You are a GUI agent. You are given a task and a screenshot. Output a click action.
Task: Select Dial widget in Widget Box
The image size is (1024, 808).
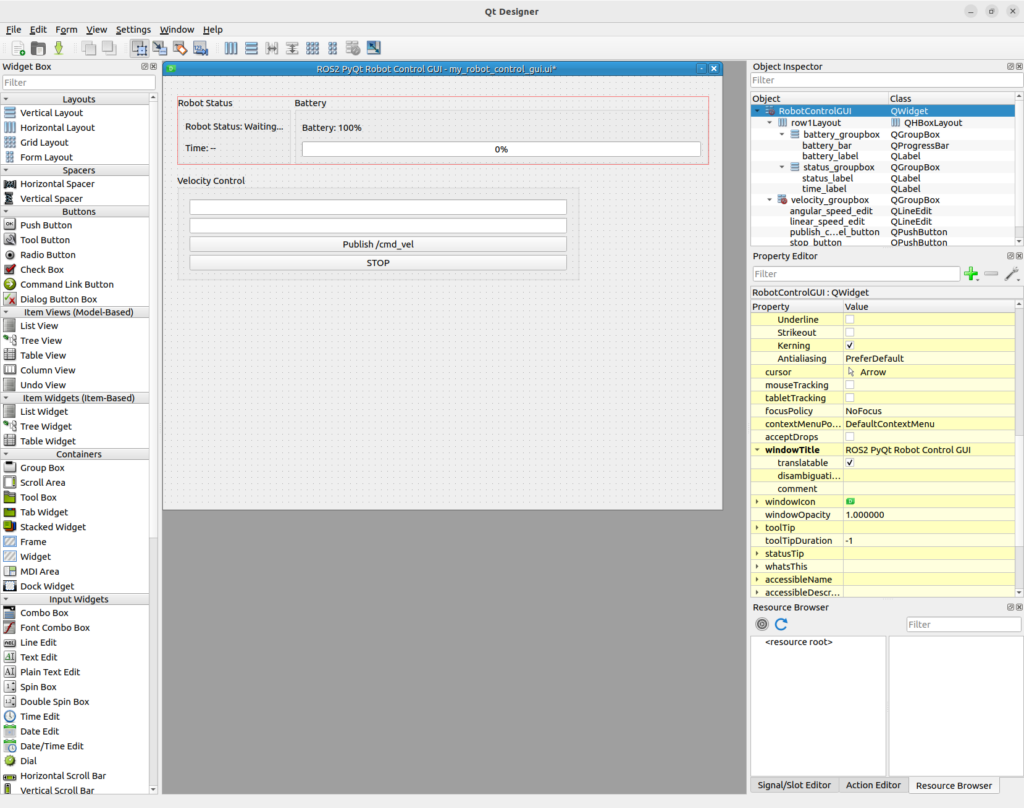pos(28,761)
